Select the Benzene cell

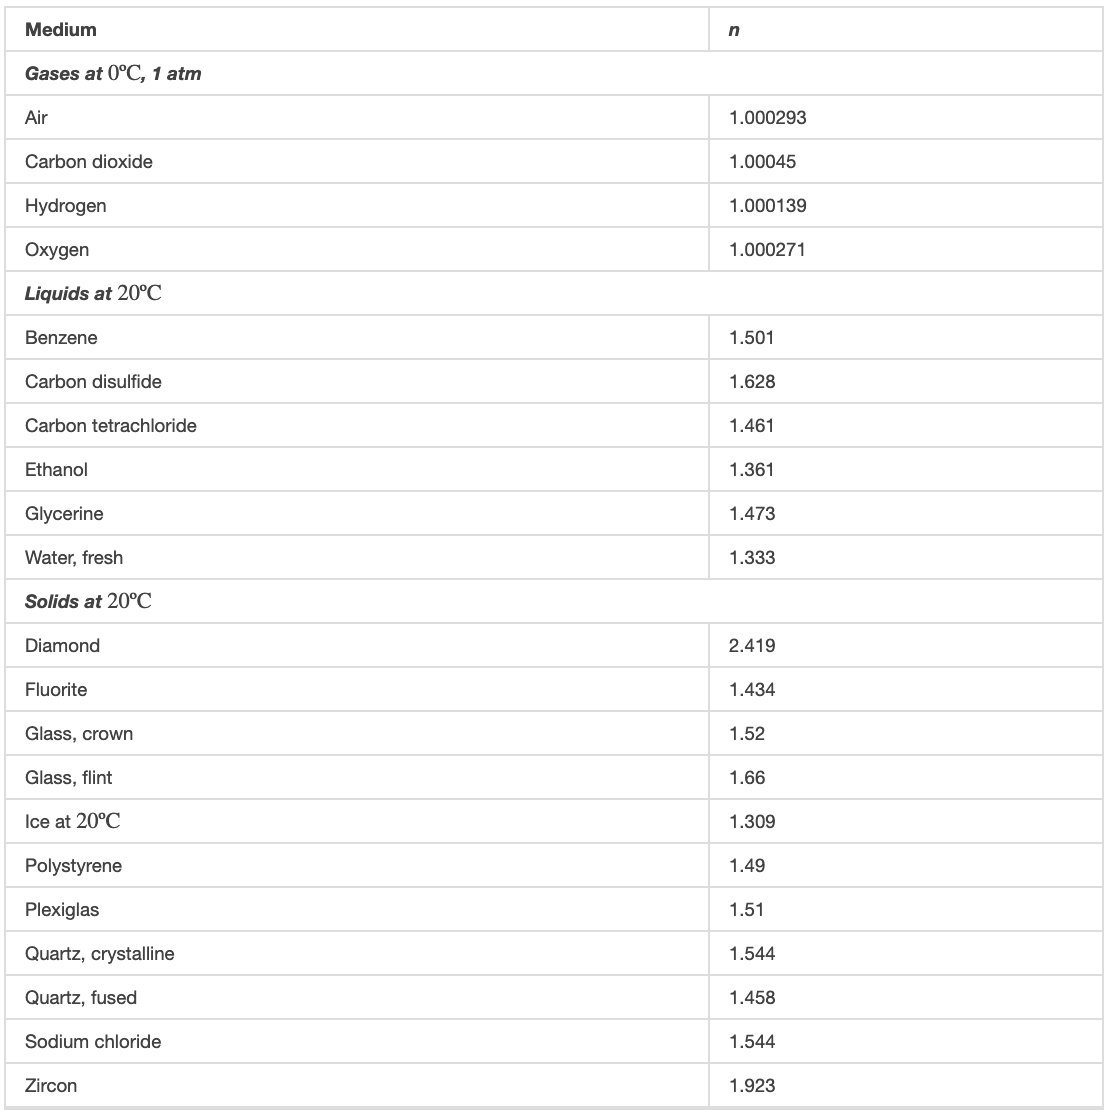61,338
